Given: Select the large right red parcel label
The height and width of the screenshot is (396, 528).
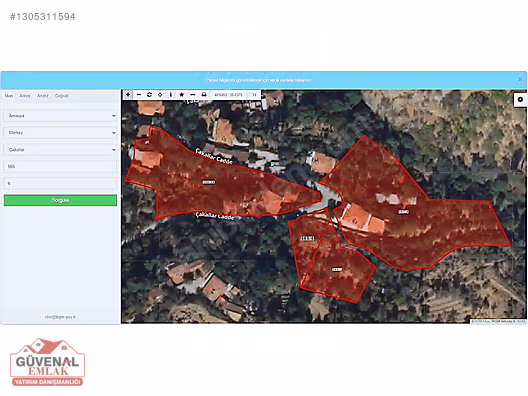Looking at the screenshot, I should point(403,212).
